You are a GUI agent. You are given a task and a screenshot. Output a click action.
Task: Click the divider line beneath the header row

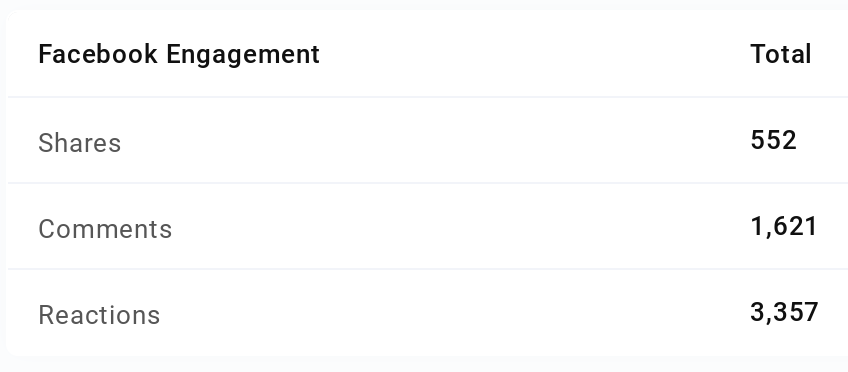(x=428, y=97)
